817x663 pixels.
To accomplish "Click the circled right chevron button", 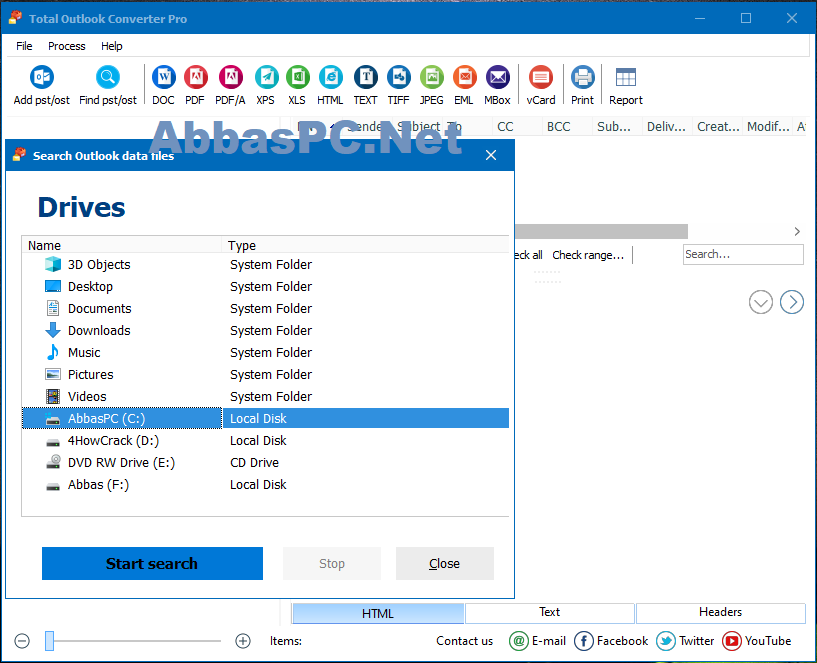I will [792, 302].
